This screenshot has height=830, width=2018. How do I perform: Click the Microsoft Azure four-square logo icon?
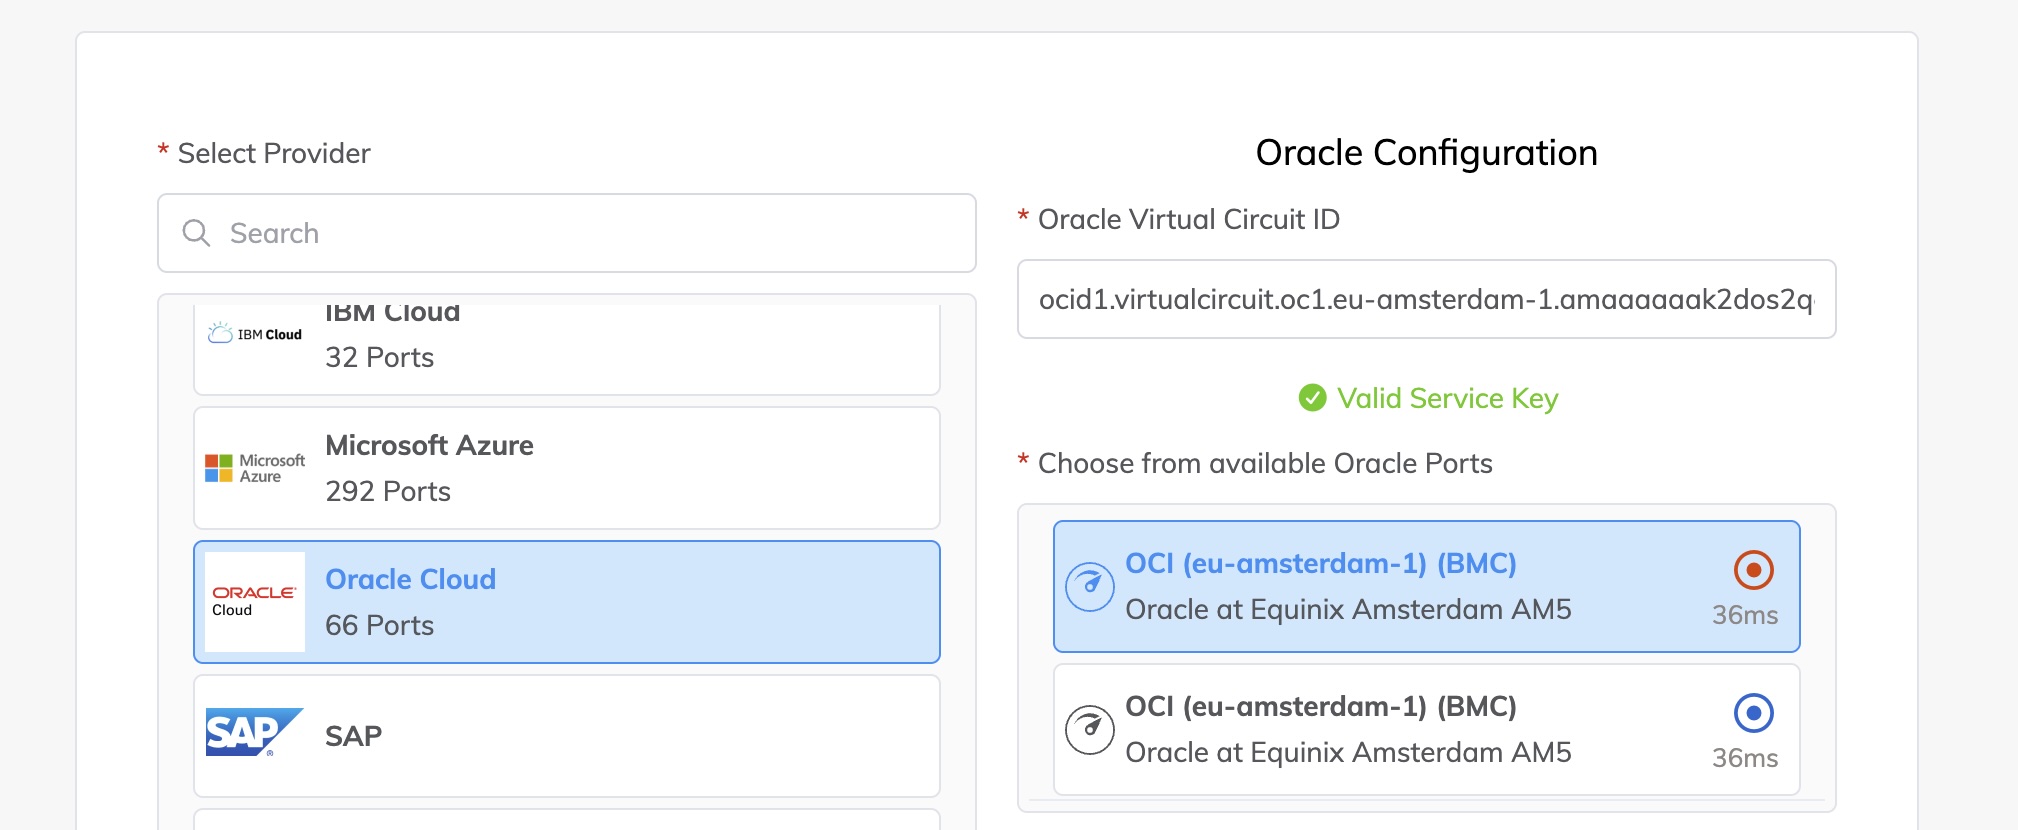pyautogui.click(x=218, y=466)
